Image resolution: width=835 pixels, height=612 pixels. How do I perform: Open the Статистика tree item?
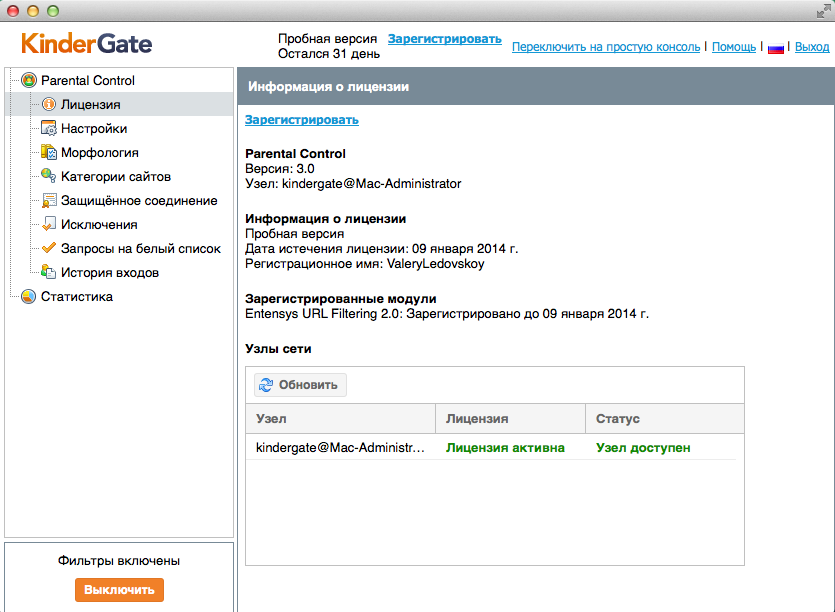tap(76, 297)
